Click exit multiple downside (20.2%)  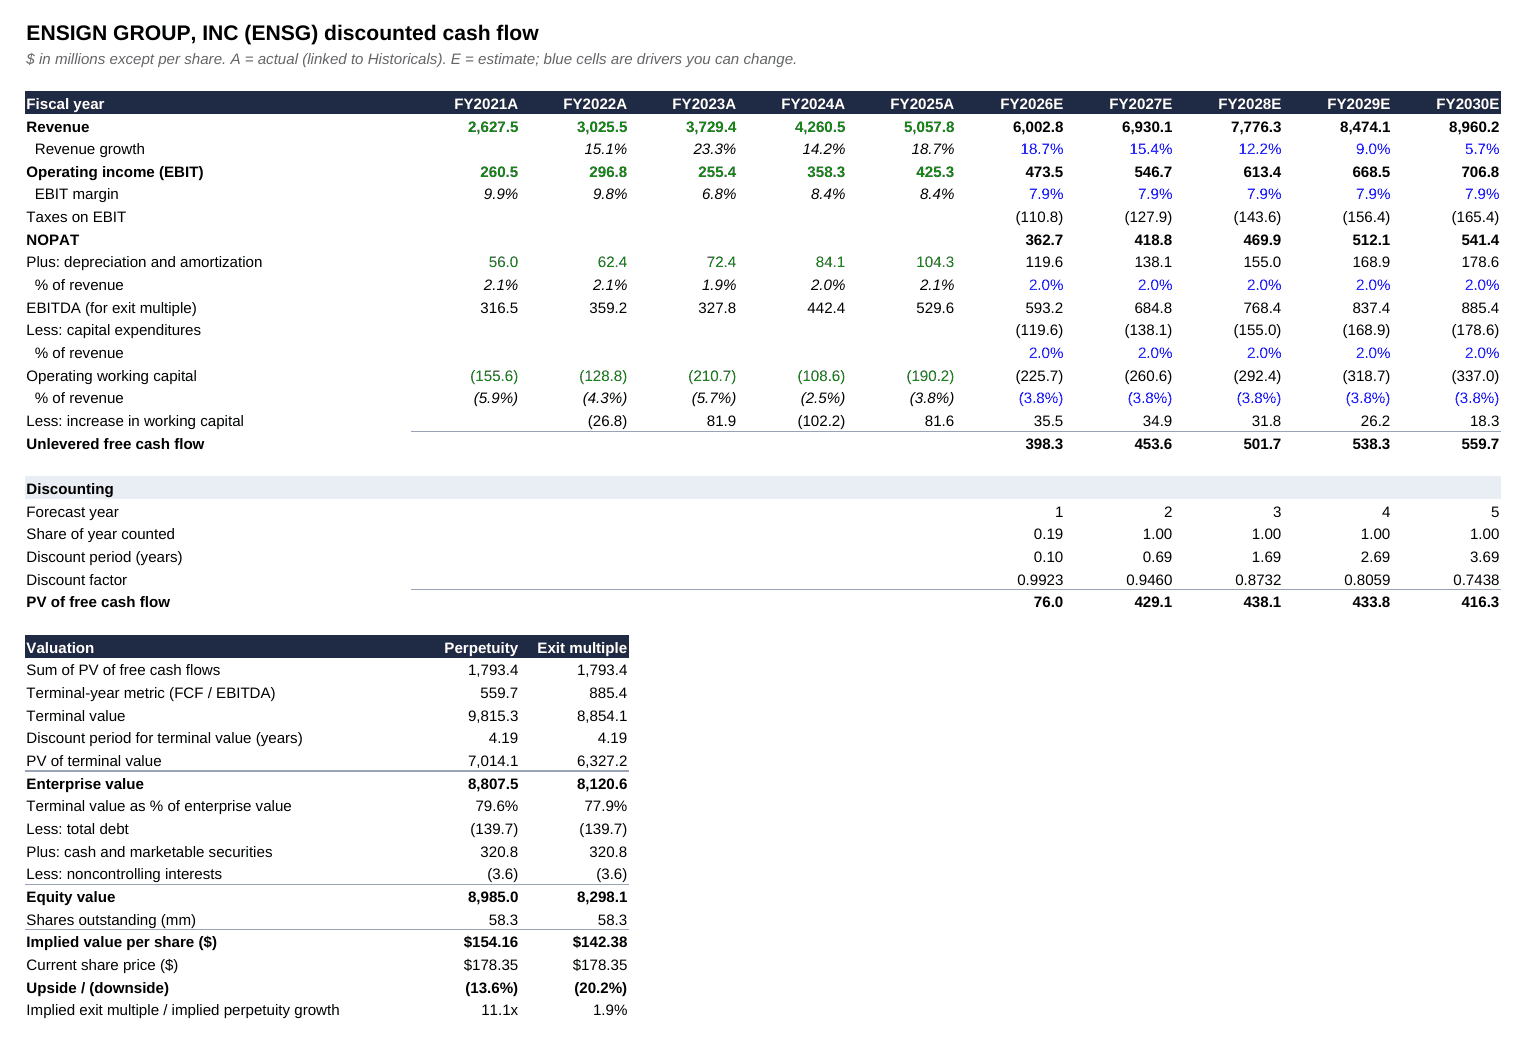pyautogui.click(x=601, y=988)
